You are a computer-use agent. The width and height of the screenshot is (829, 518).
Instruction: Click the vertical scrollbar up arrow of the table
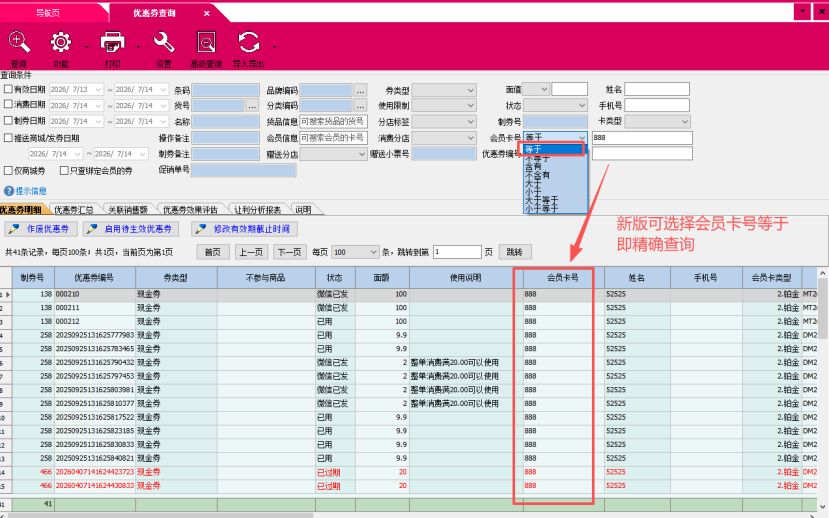pos(822,273)
